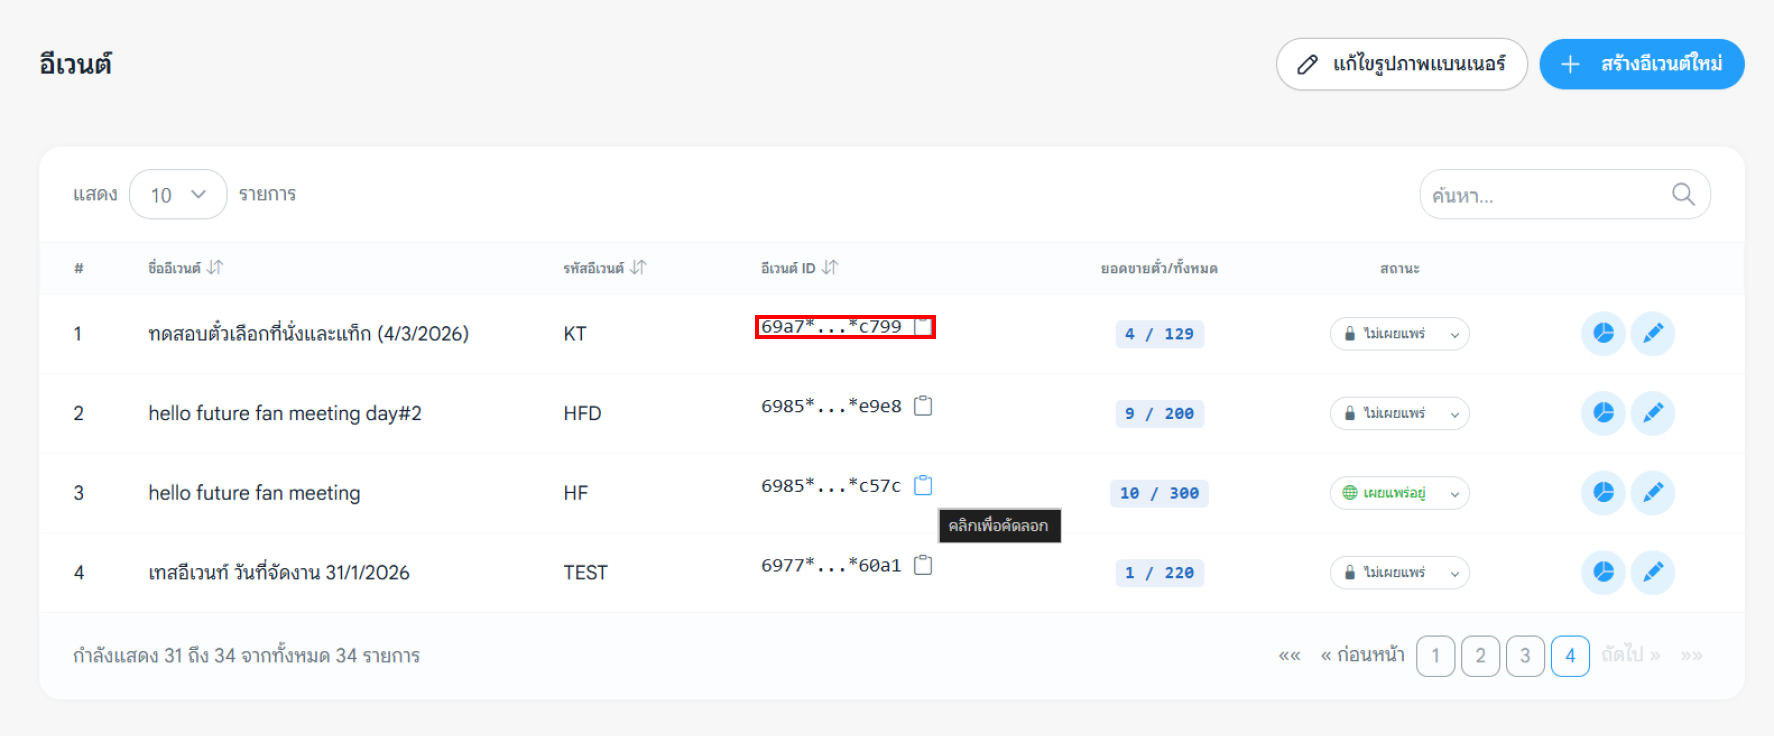This screenshot has width=1774, height=736.
Task: Copy event ID 69a7*...*c799 to clipboard
Action: pyautogui.click(x=923, y=326)
